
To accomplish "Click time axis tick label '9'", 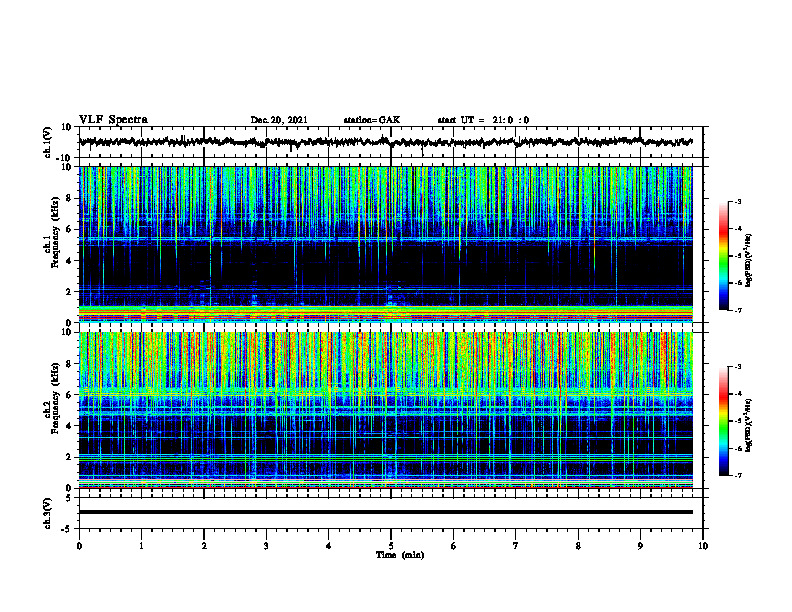I will point(640,546).
